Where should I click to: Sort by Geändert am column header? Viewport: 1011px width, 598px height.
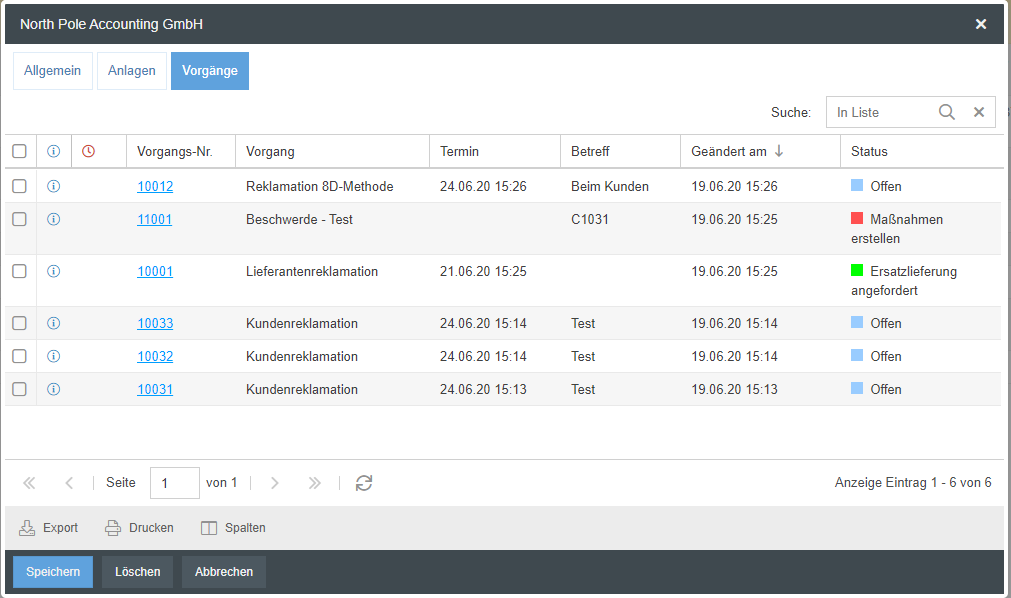760,151
